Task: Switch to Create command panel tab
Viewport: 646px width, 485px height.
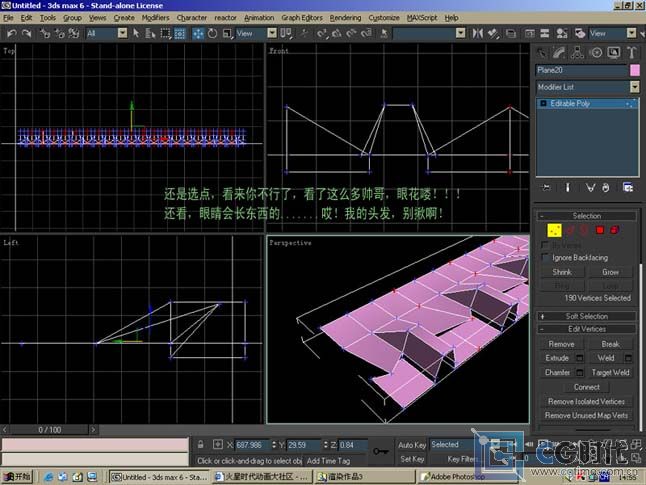Action: 541,53
